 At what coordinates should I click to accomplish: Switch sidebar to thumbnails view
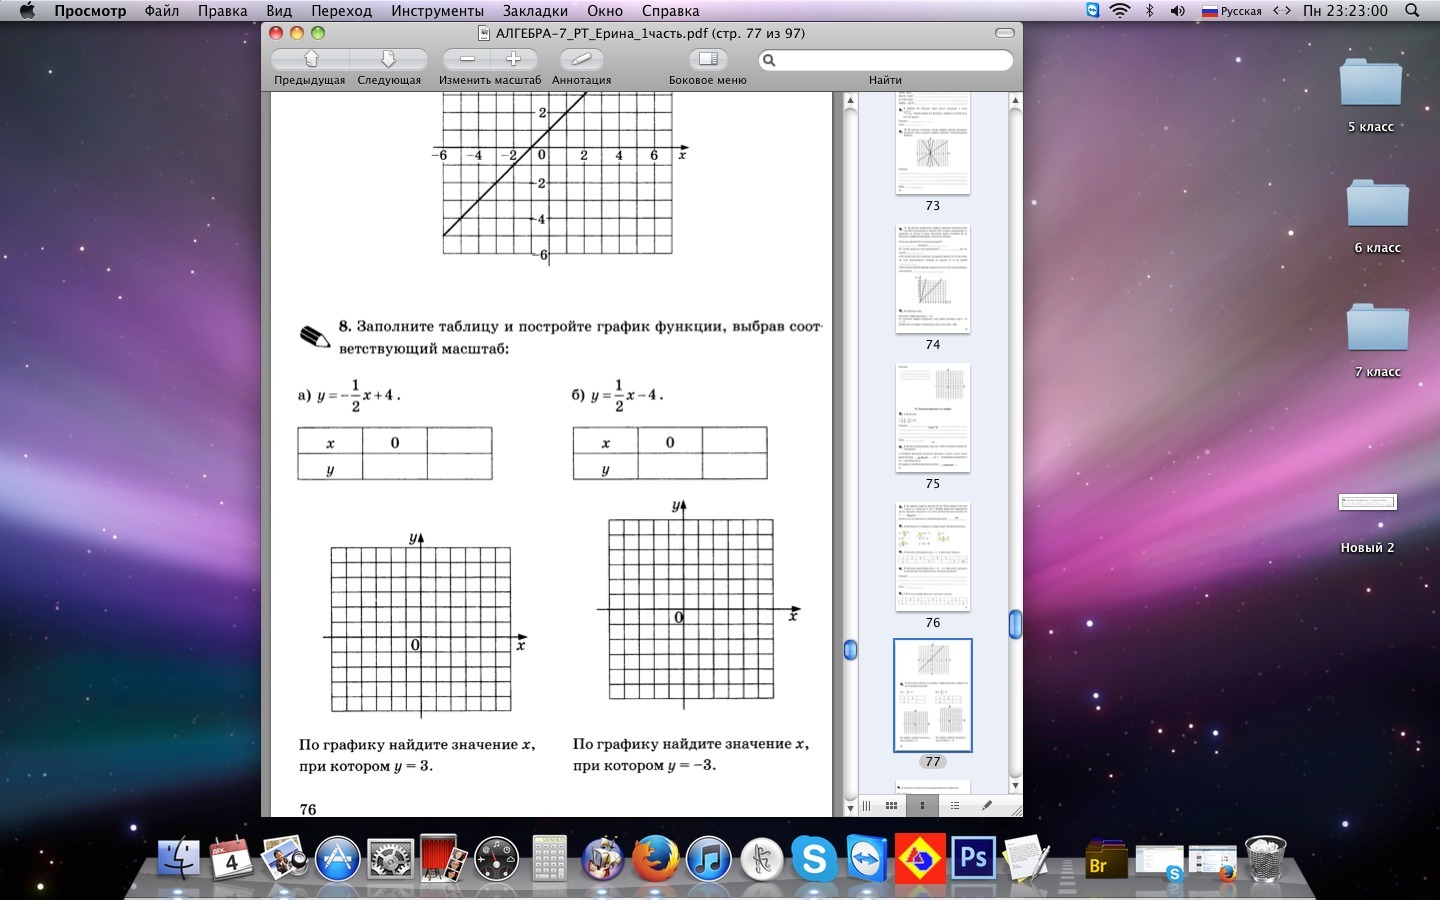coord(922,805)
